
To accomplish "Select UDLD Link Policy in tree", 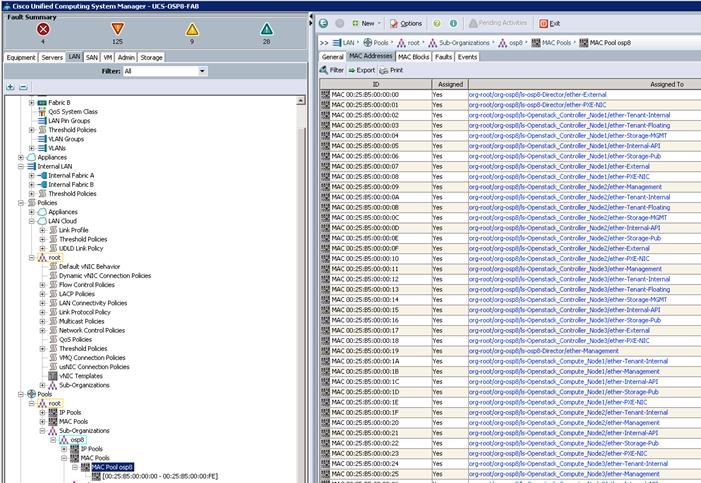I will tap(81, 248).
